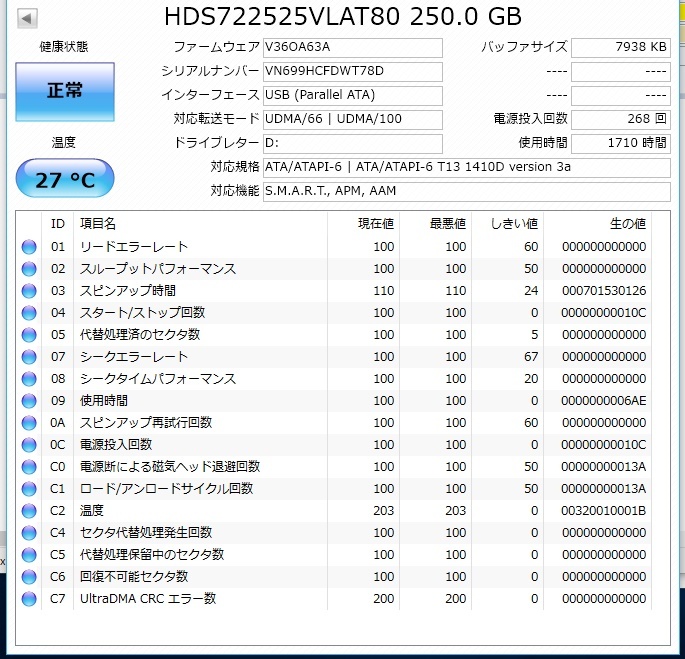Click the status circle for ID C4

[29, 533]
